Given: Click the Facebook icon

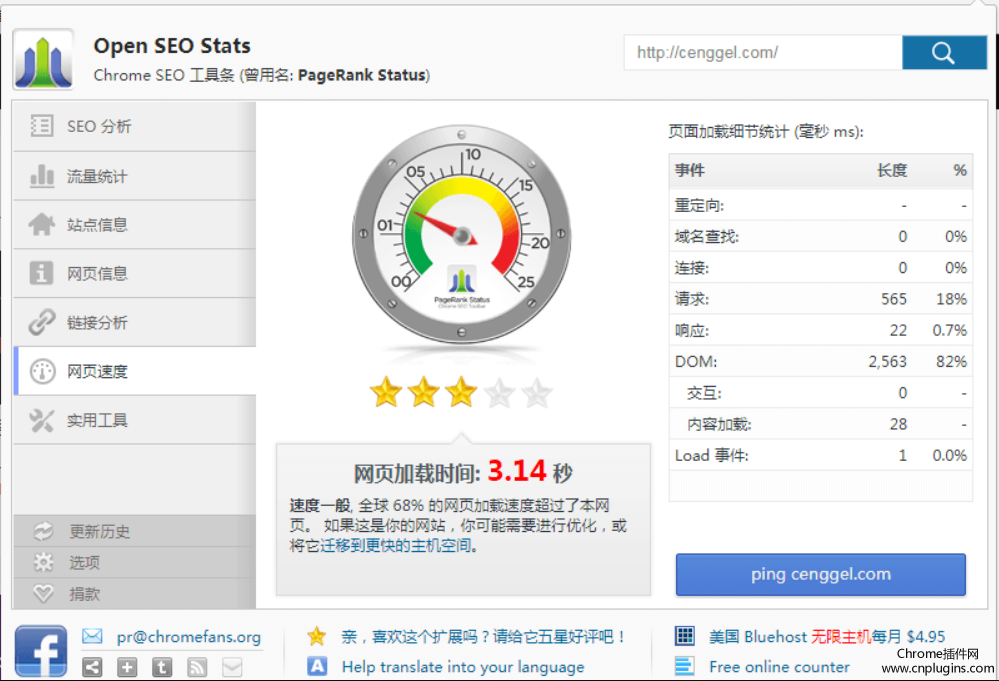Looking at the screenshot, I should coord(41,652).
